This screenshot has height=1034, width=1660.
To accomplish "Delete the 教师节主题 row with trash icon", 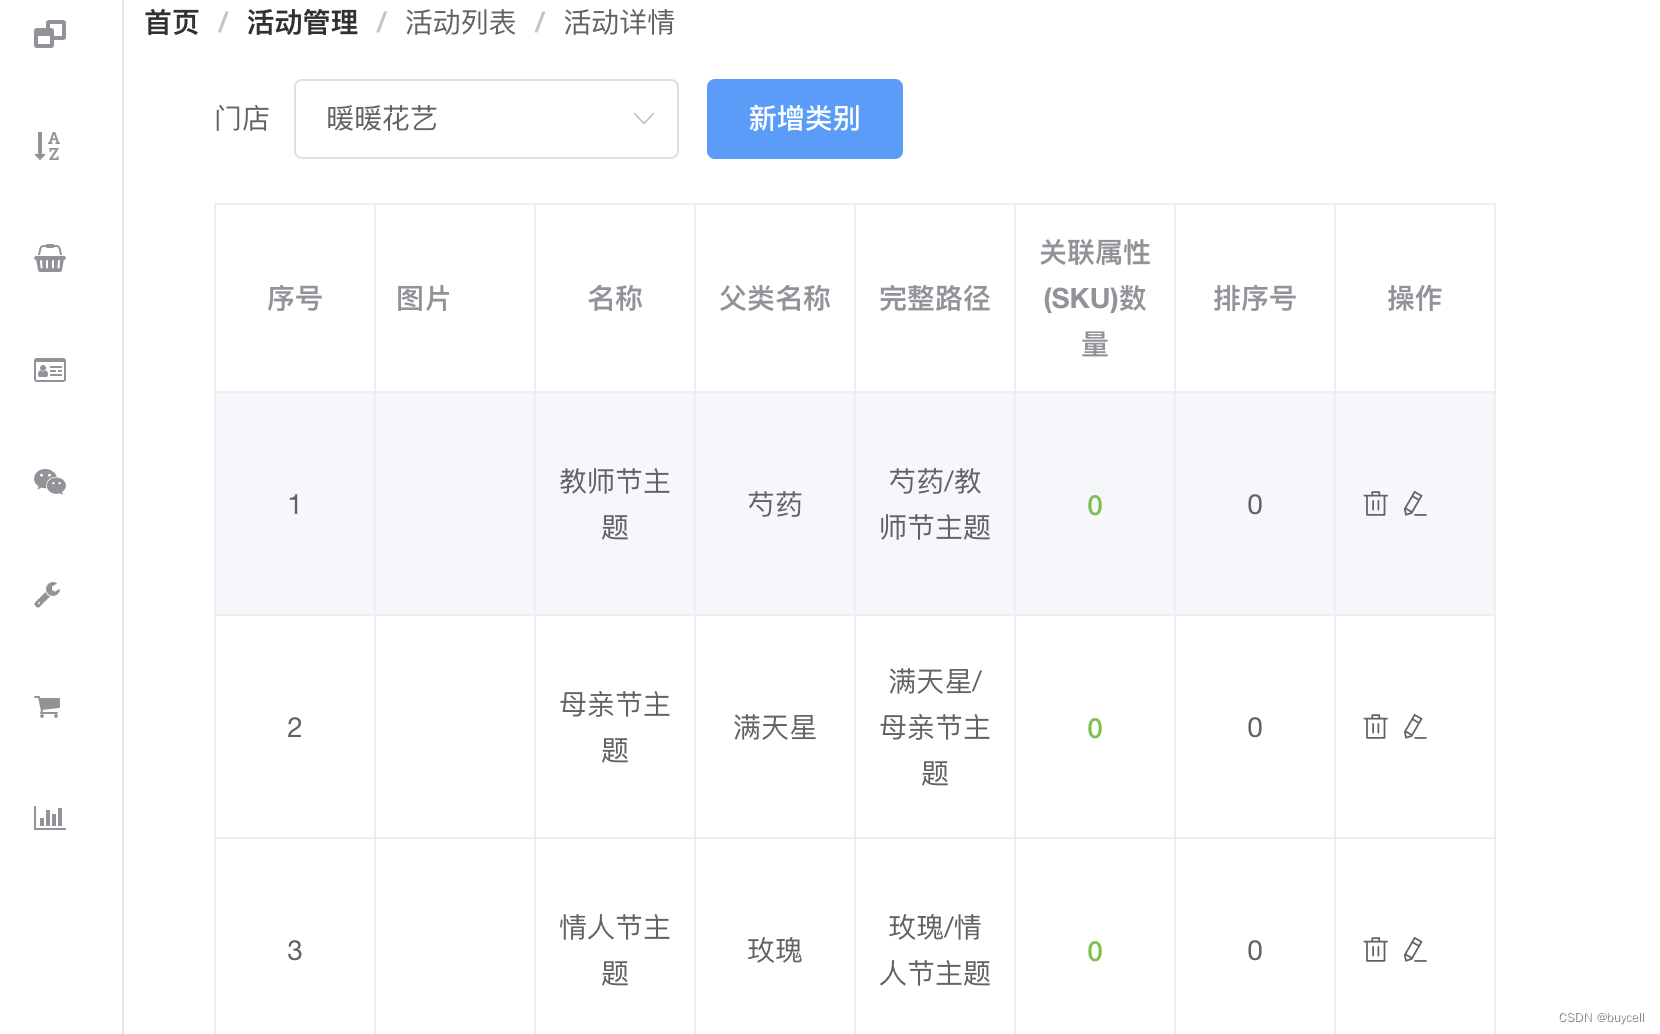I will [x=1376, y=504].
